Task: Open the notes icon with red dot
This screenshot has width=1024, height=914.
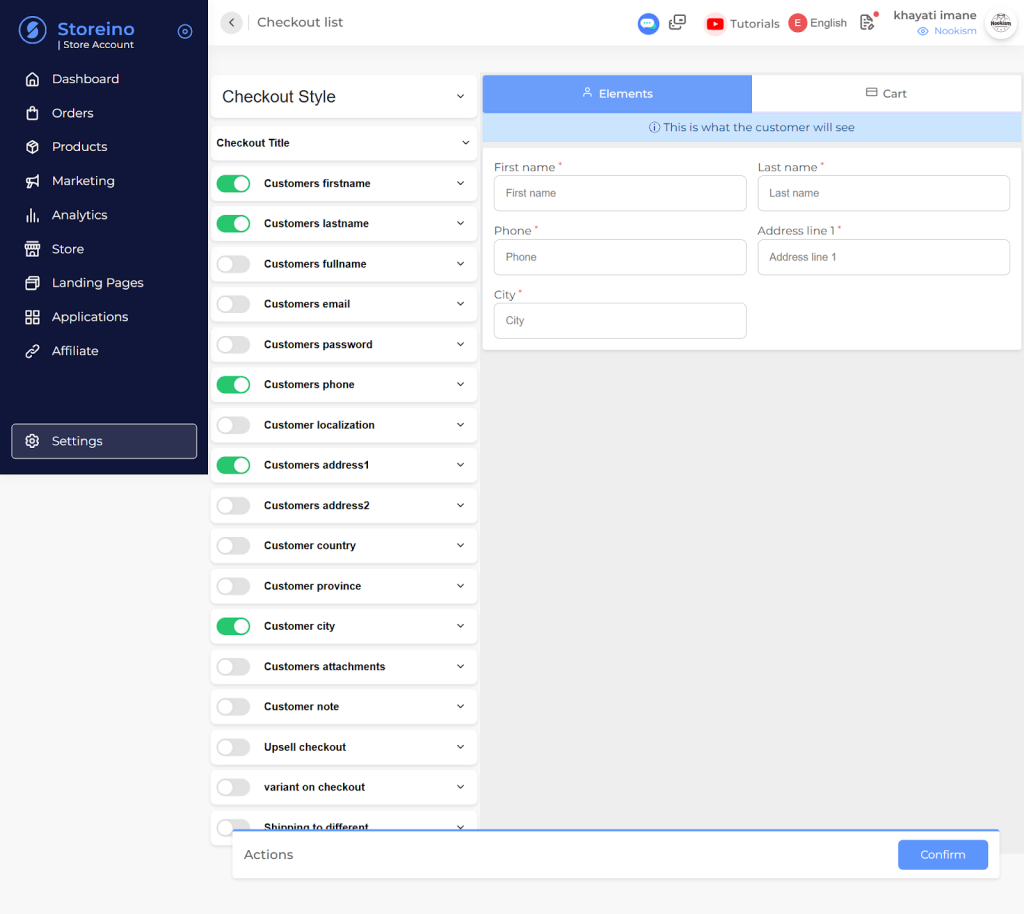Action: 868,22
